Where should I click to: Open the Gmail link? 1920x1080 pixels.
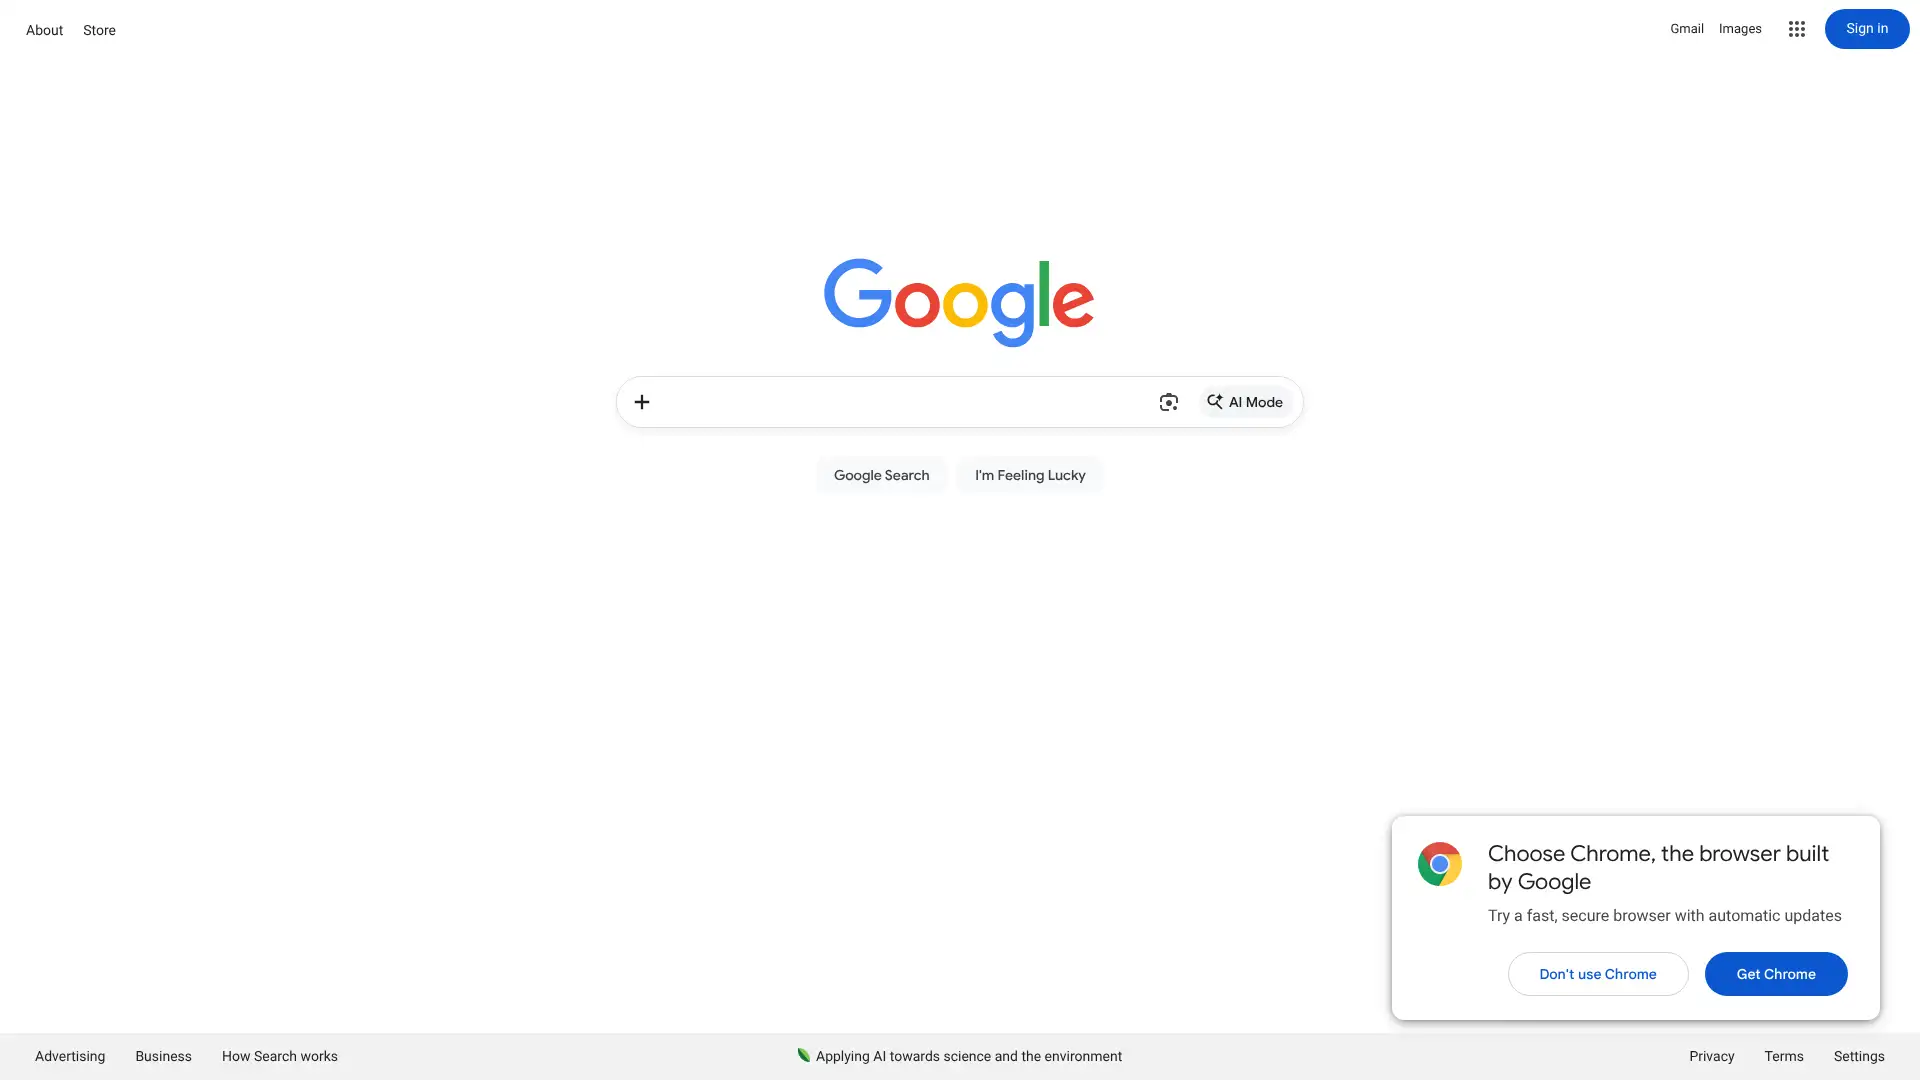(1686, 29)
